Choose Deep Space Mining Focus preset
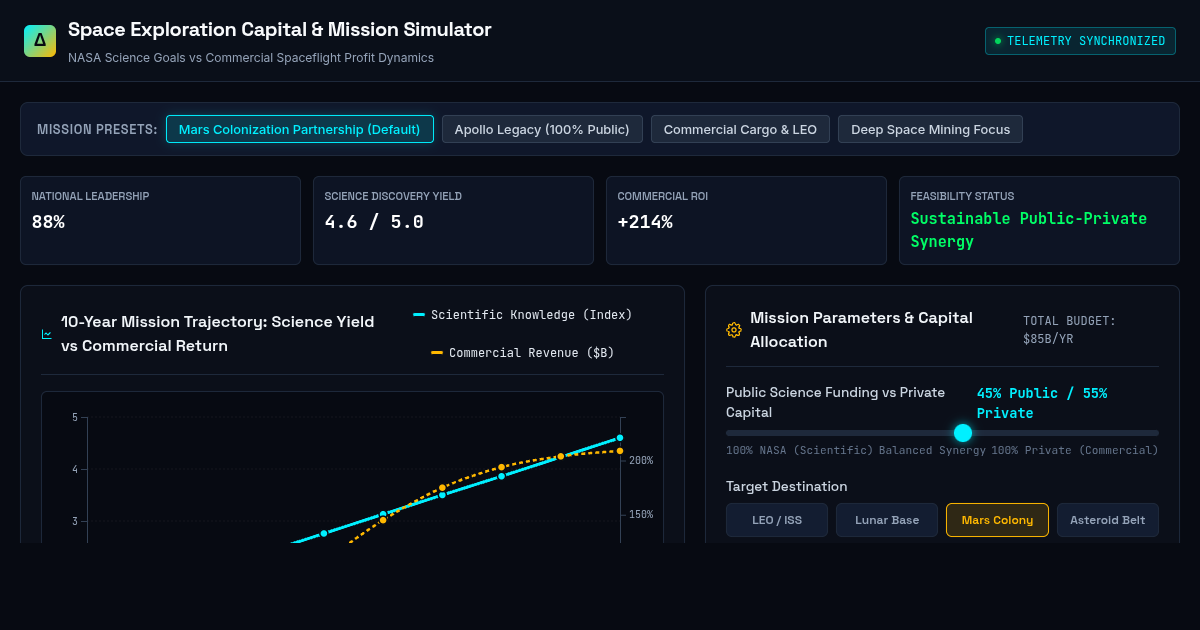The height and width of the screenshot is (630, 1200). [x=930, y=129]
